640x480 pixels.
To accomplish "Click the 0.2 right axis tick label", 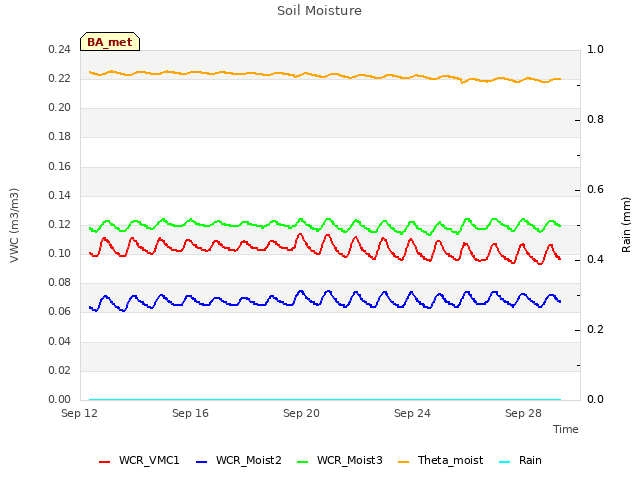I will (595, 329).
